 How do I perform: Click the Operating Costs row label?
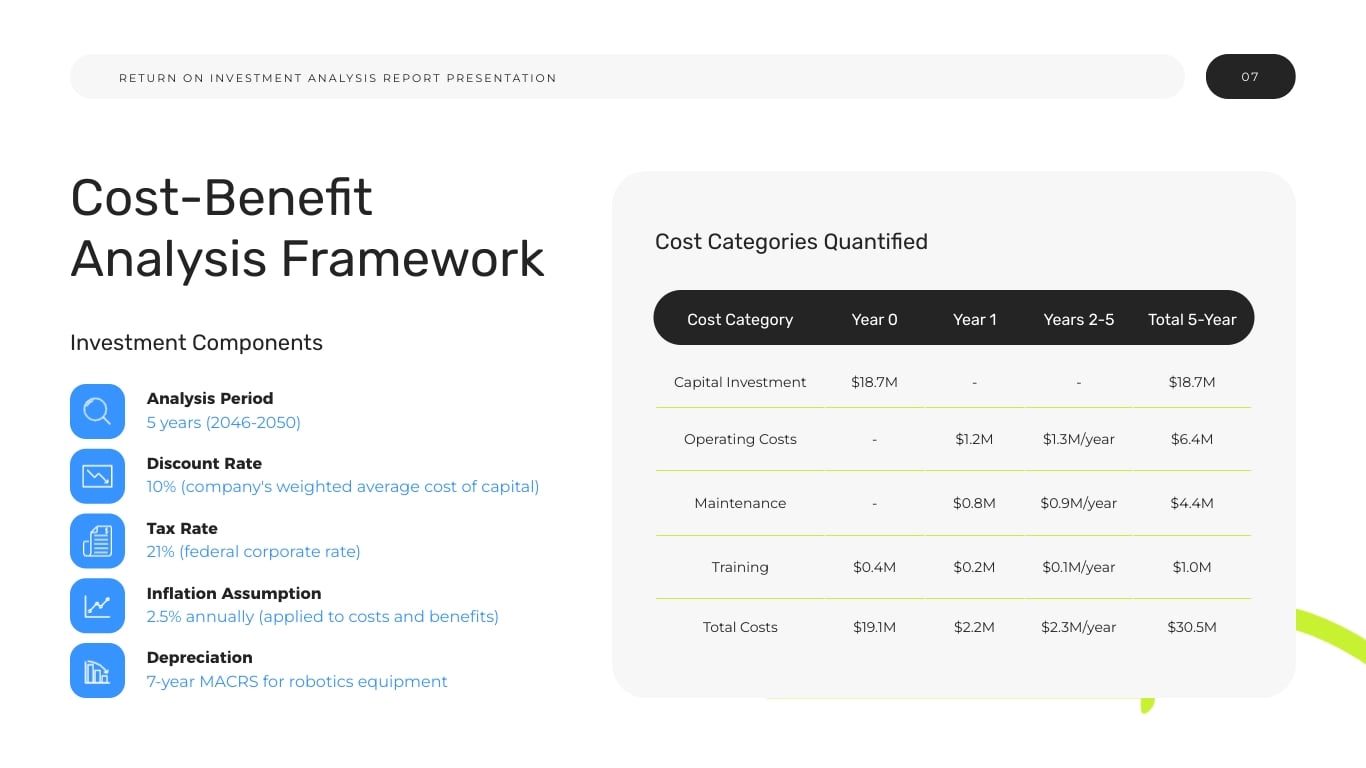pos(740,439)
